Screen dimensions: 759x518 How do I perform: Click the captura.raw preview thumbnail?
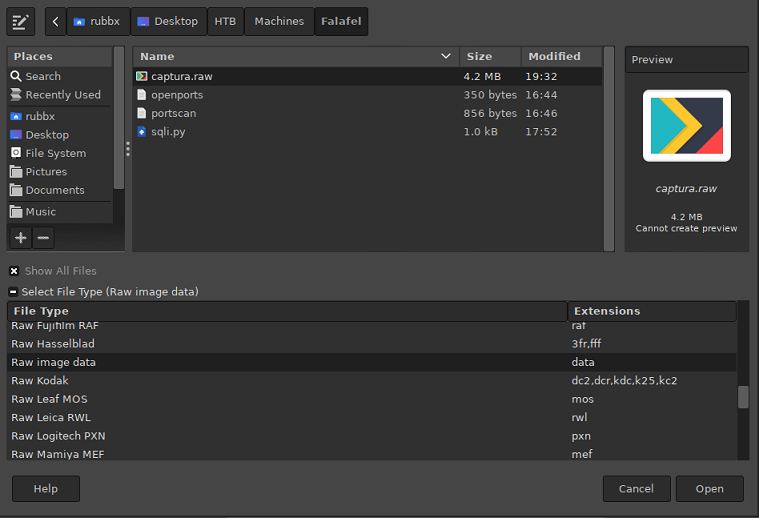686,127
